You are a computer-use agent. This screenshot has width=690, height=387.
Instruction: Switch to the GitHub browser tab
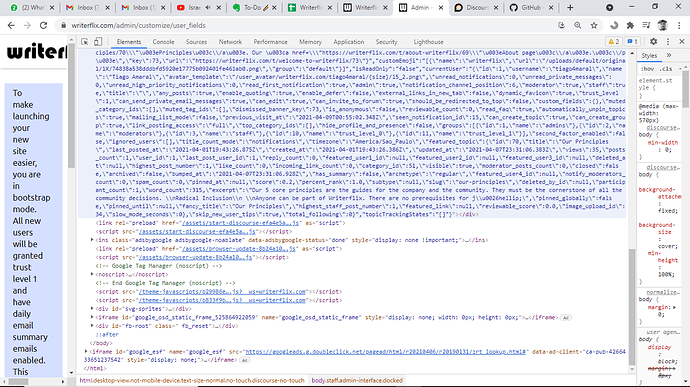(531, 7)
